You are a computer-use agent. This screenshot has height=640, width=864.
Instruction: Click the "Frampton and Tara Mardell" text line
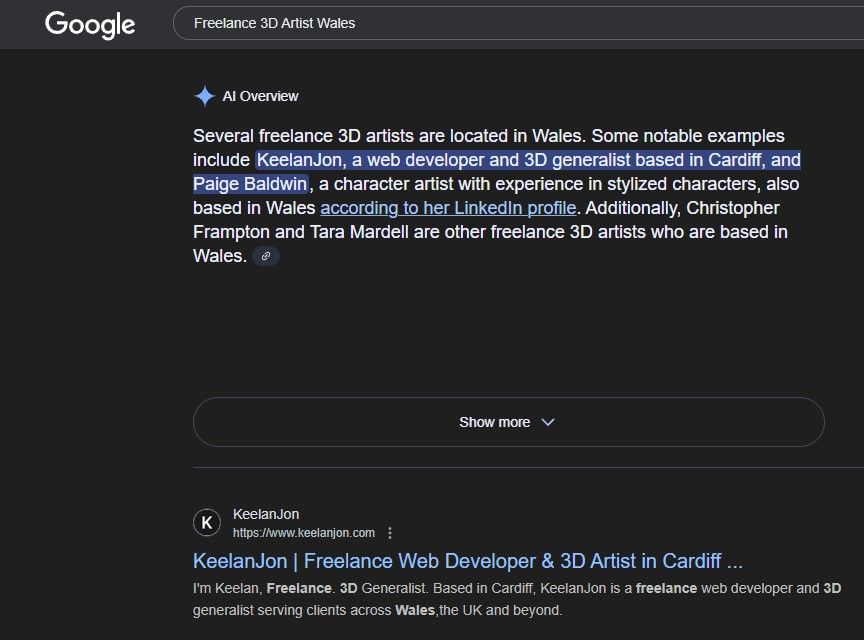(490, 232)
